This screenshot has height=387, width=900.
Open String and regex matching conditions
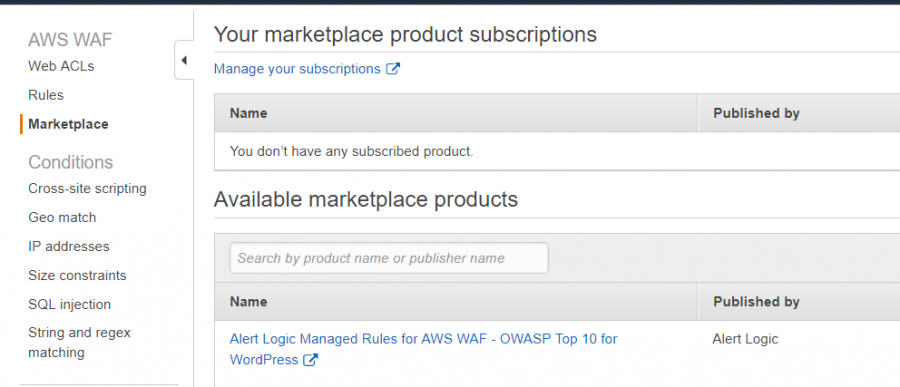click(x=79, y=342)
